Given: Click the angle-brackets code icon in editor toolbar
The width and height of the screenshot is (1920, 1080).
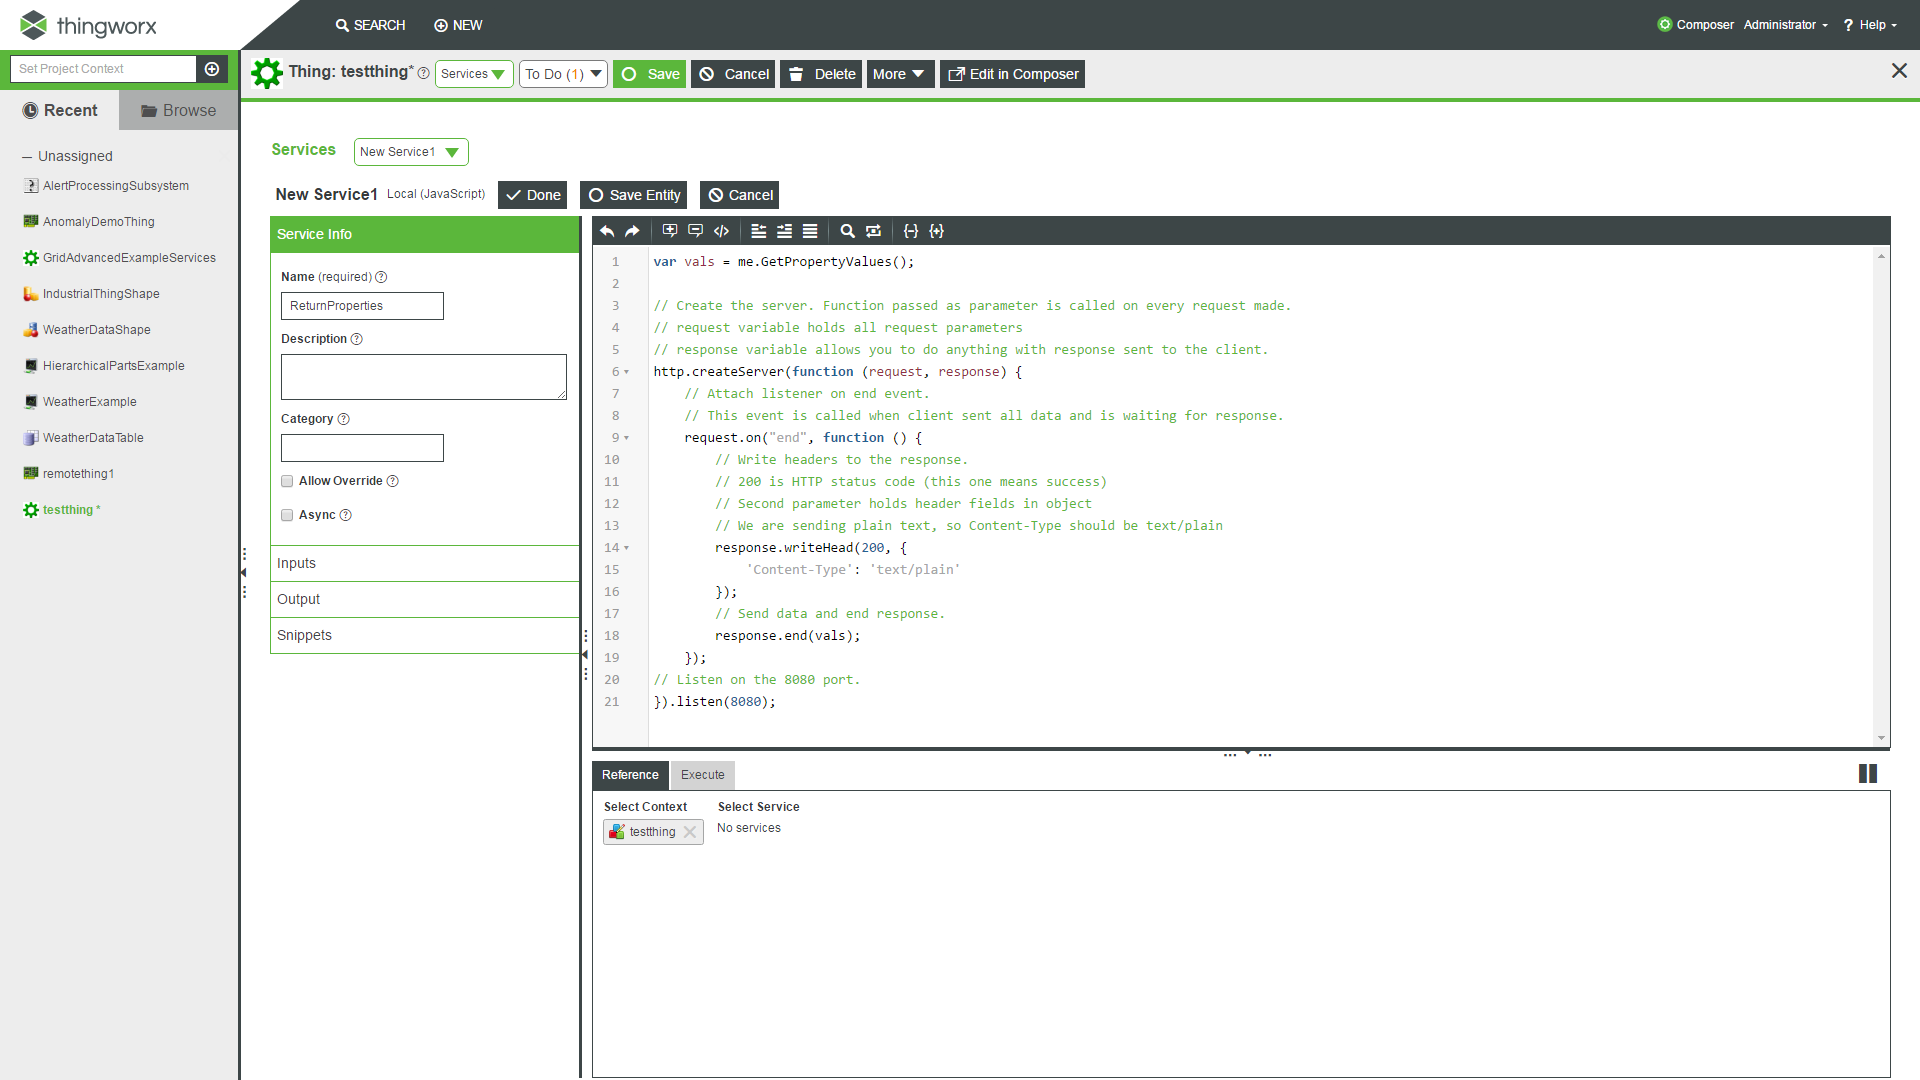Looking at the screenshot, I should point(721,231).
